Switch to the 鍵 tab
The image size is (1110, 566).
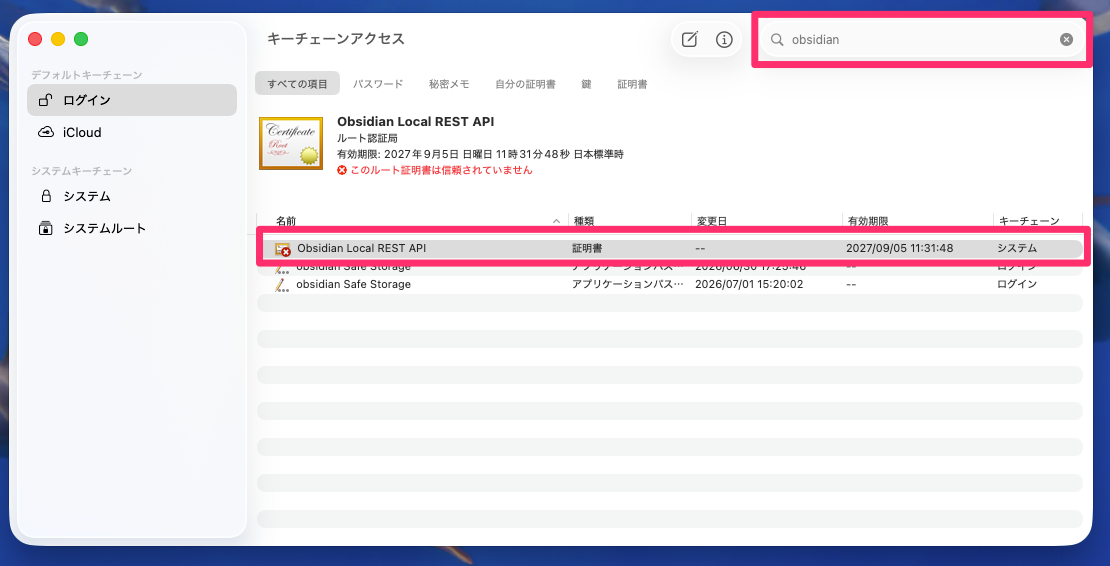point(586,83)
